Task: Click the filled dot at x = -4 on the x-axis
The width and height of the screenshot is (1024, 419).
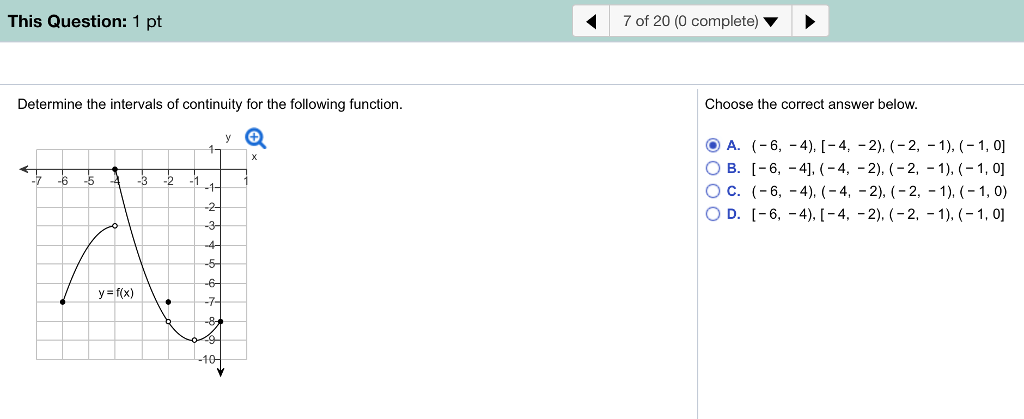Action: click(115, 169)
